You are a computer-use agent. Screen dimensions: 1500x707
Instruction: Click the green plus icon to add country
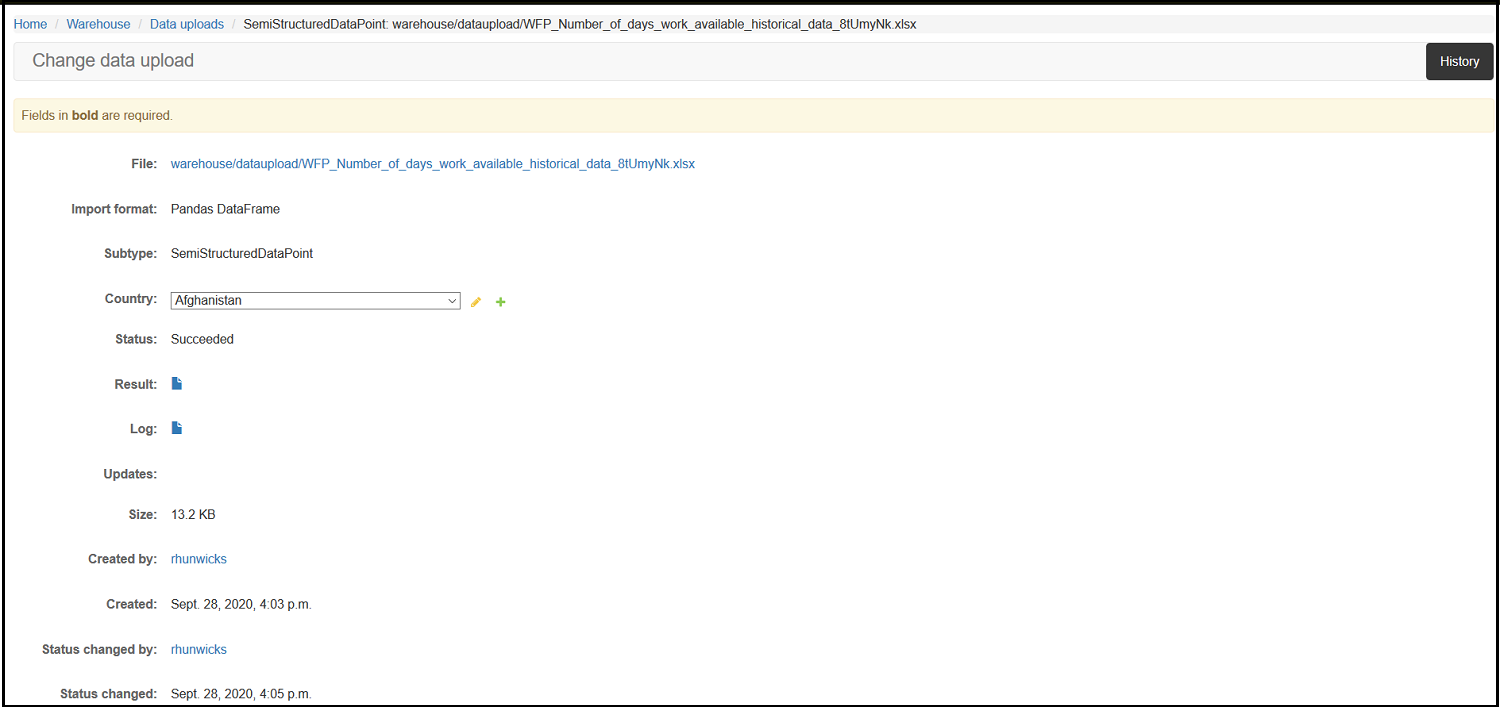(501, 302)
